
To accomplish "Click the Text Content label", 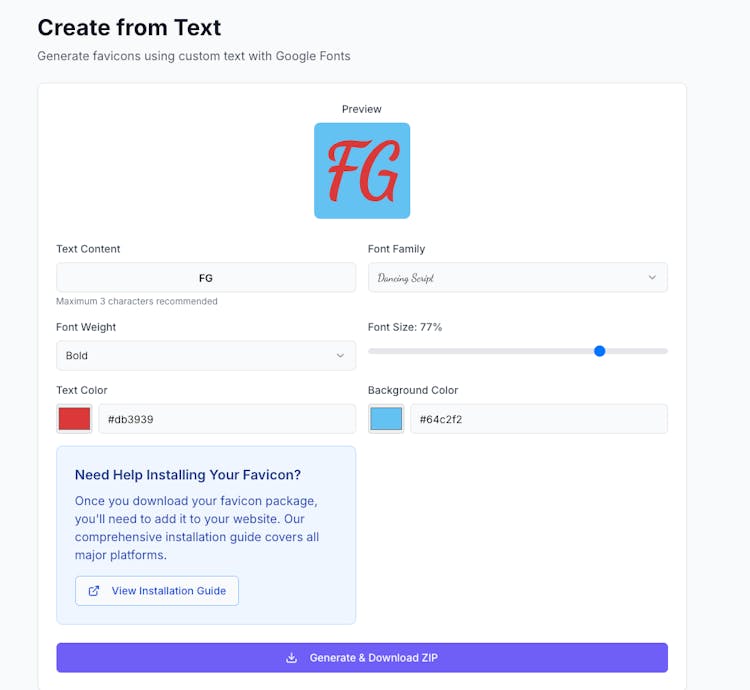I will point(88,249).
